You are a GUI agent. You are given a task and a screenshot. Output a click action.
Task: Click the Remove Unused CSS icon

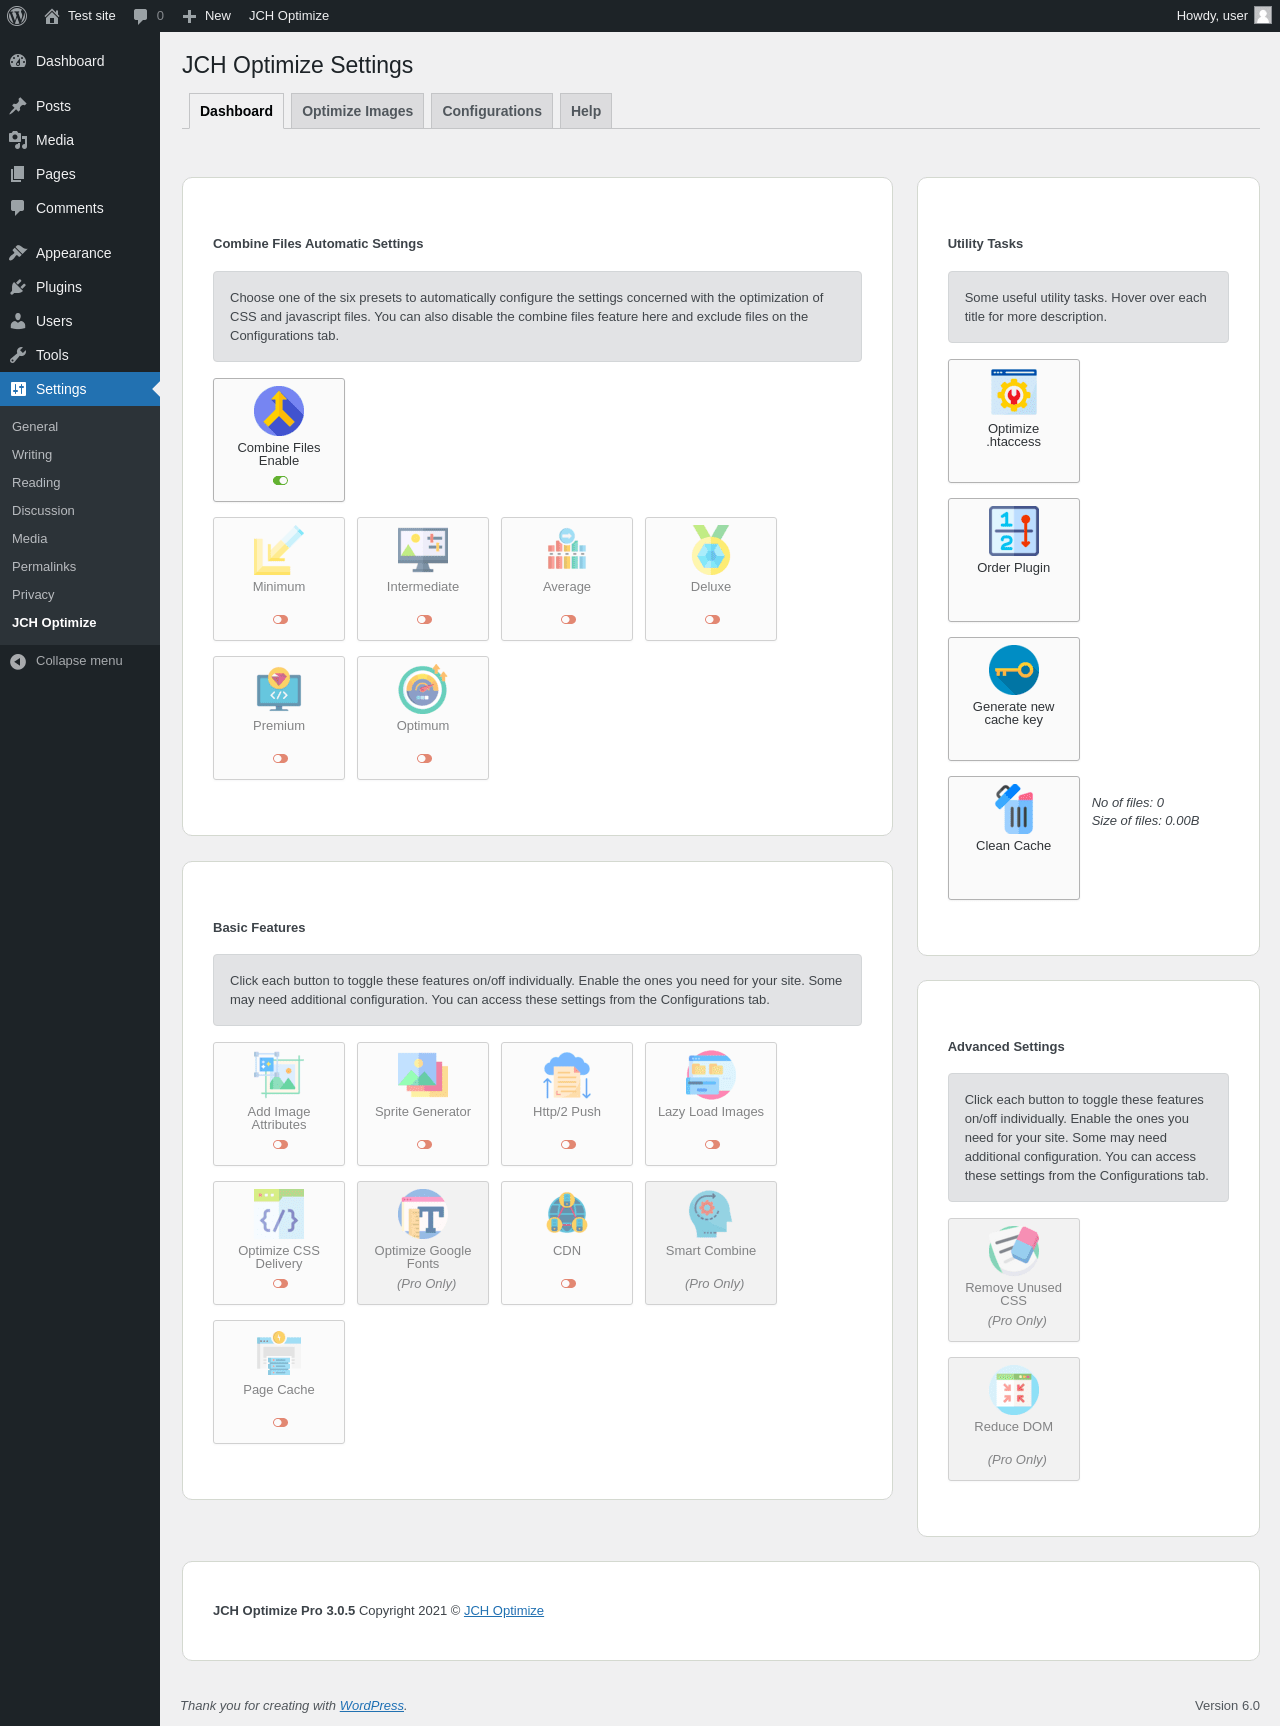coord(1014,1251)
